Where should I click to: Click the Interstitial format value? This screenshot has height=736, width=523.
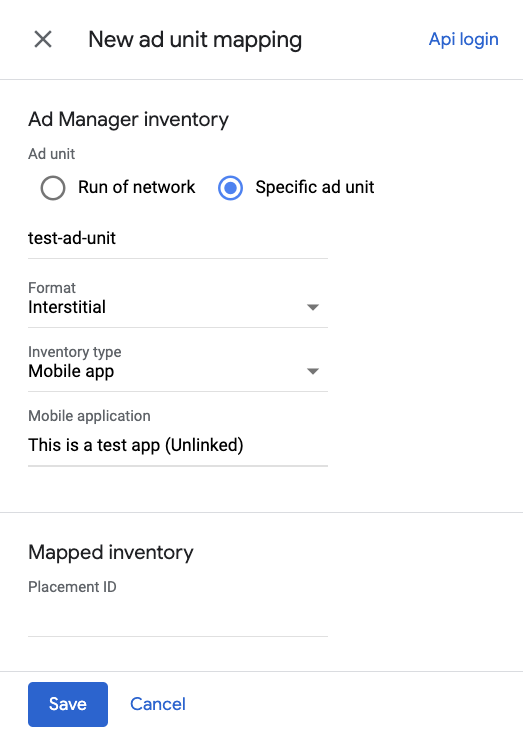(x=67, y=307)
